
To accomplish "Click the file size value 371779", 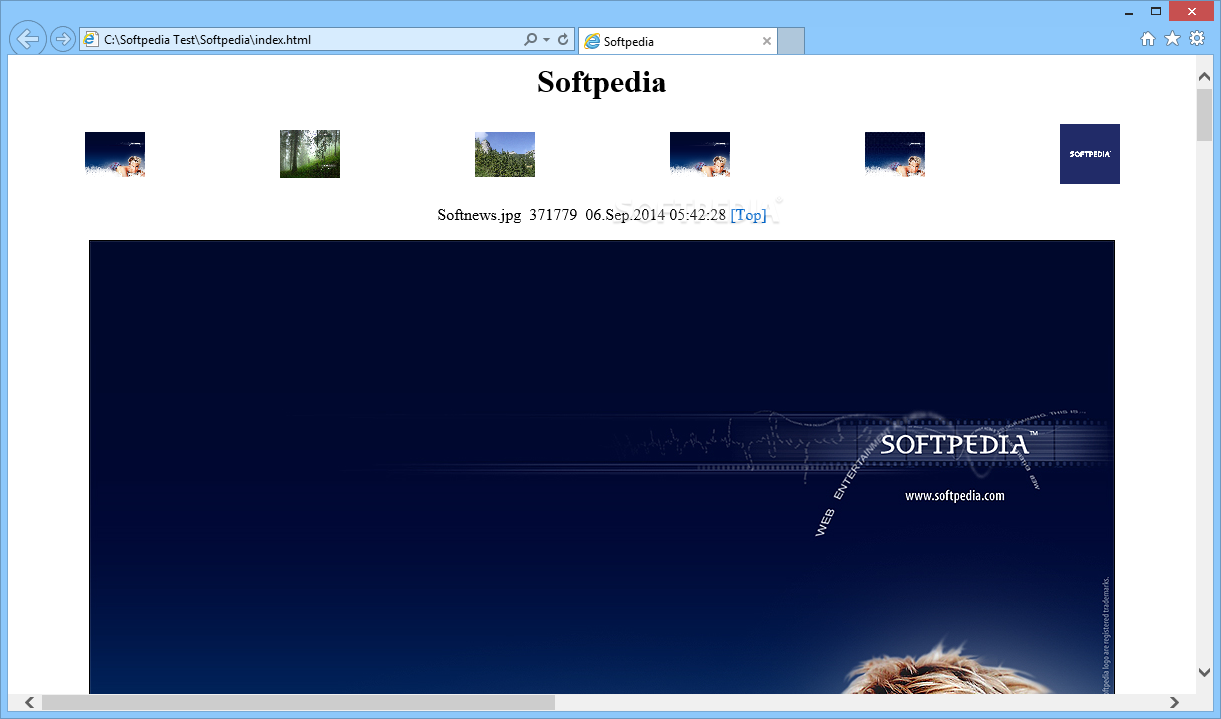I will pos(553,215).
